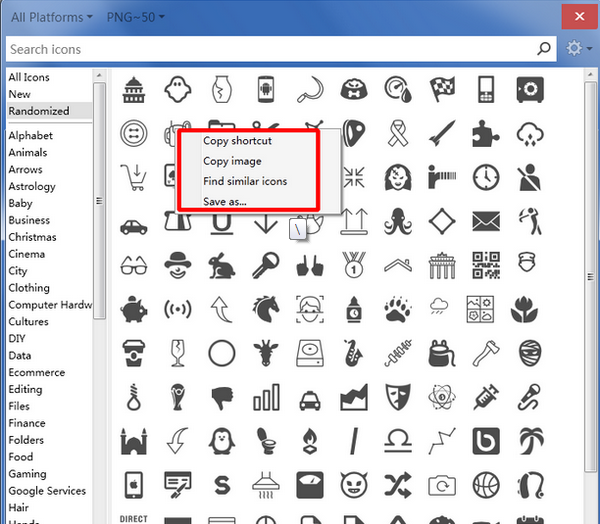Screen dimensions: 600x524
Task: Click Save as... in context menu
Action: coord(225,201)
